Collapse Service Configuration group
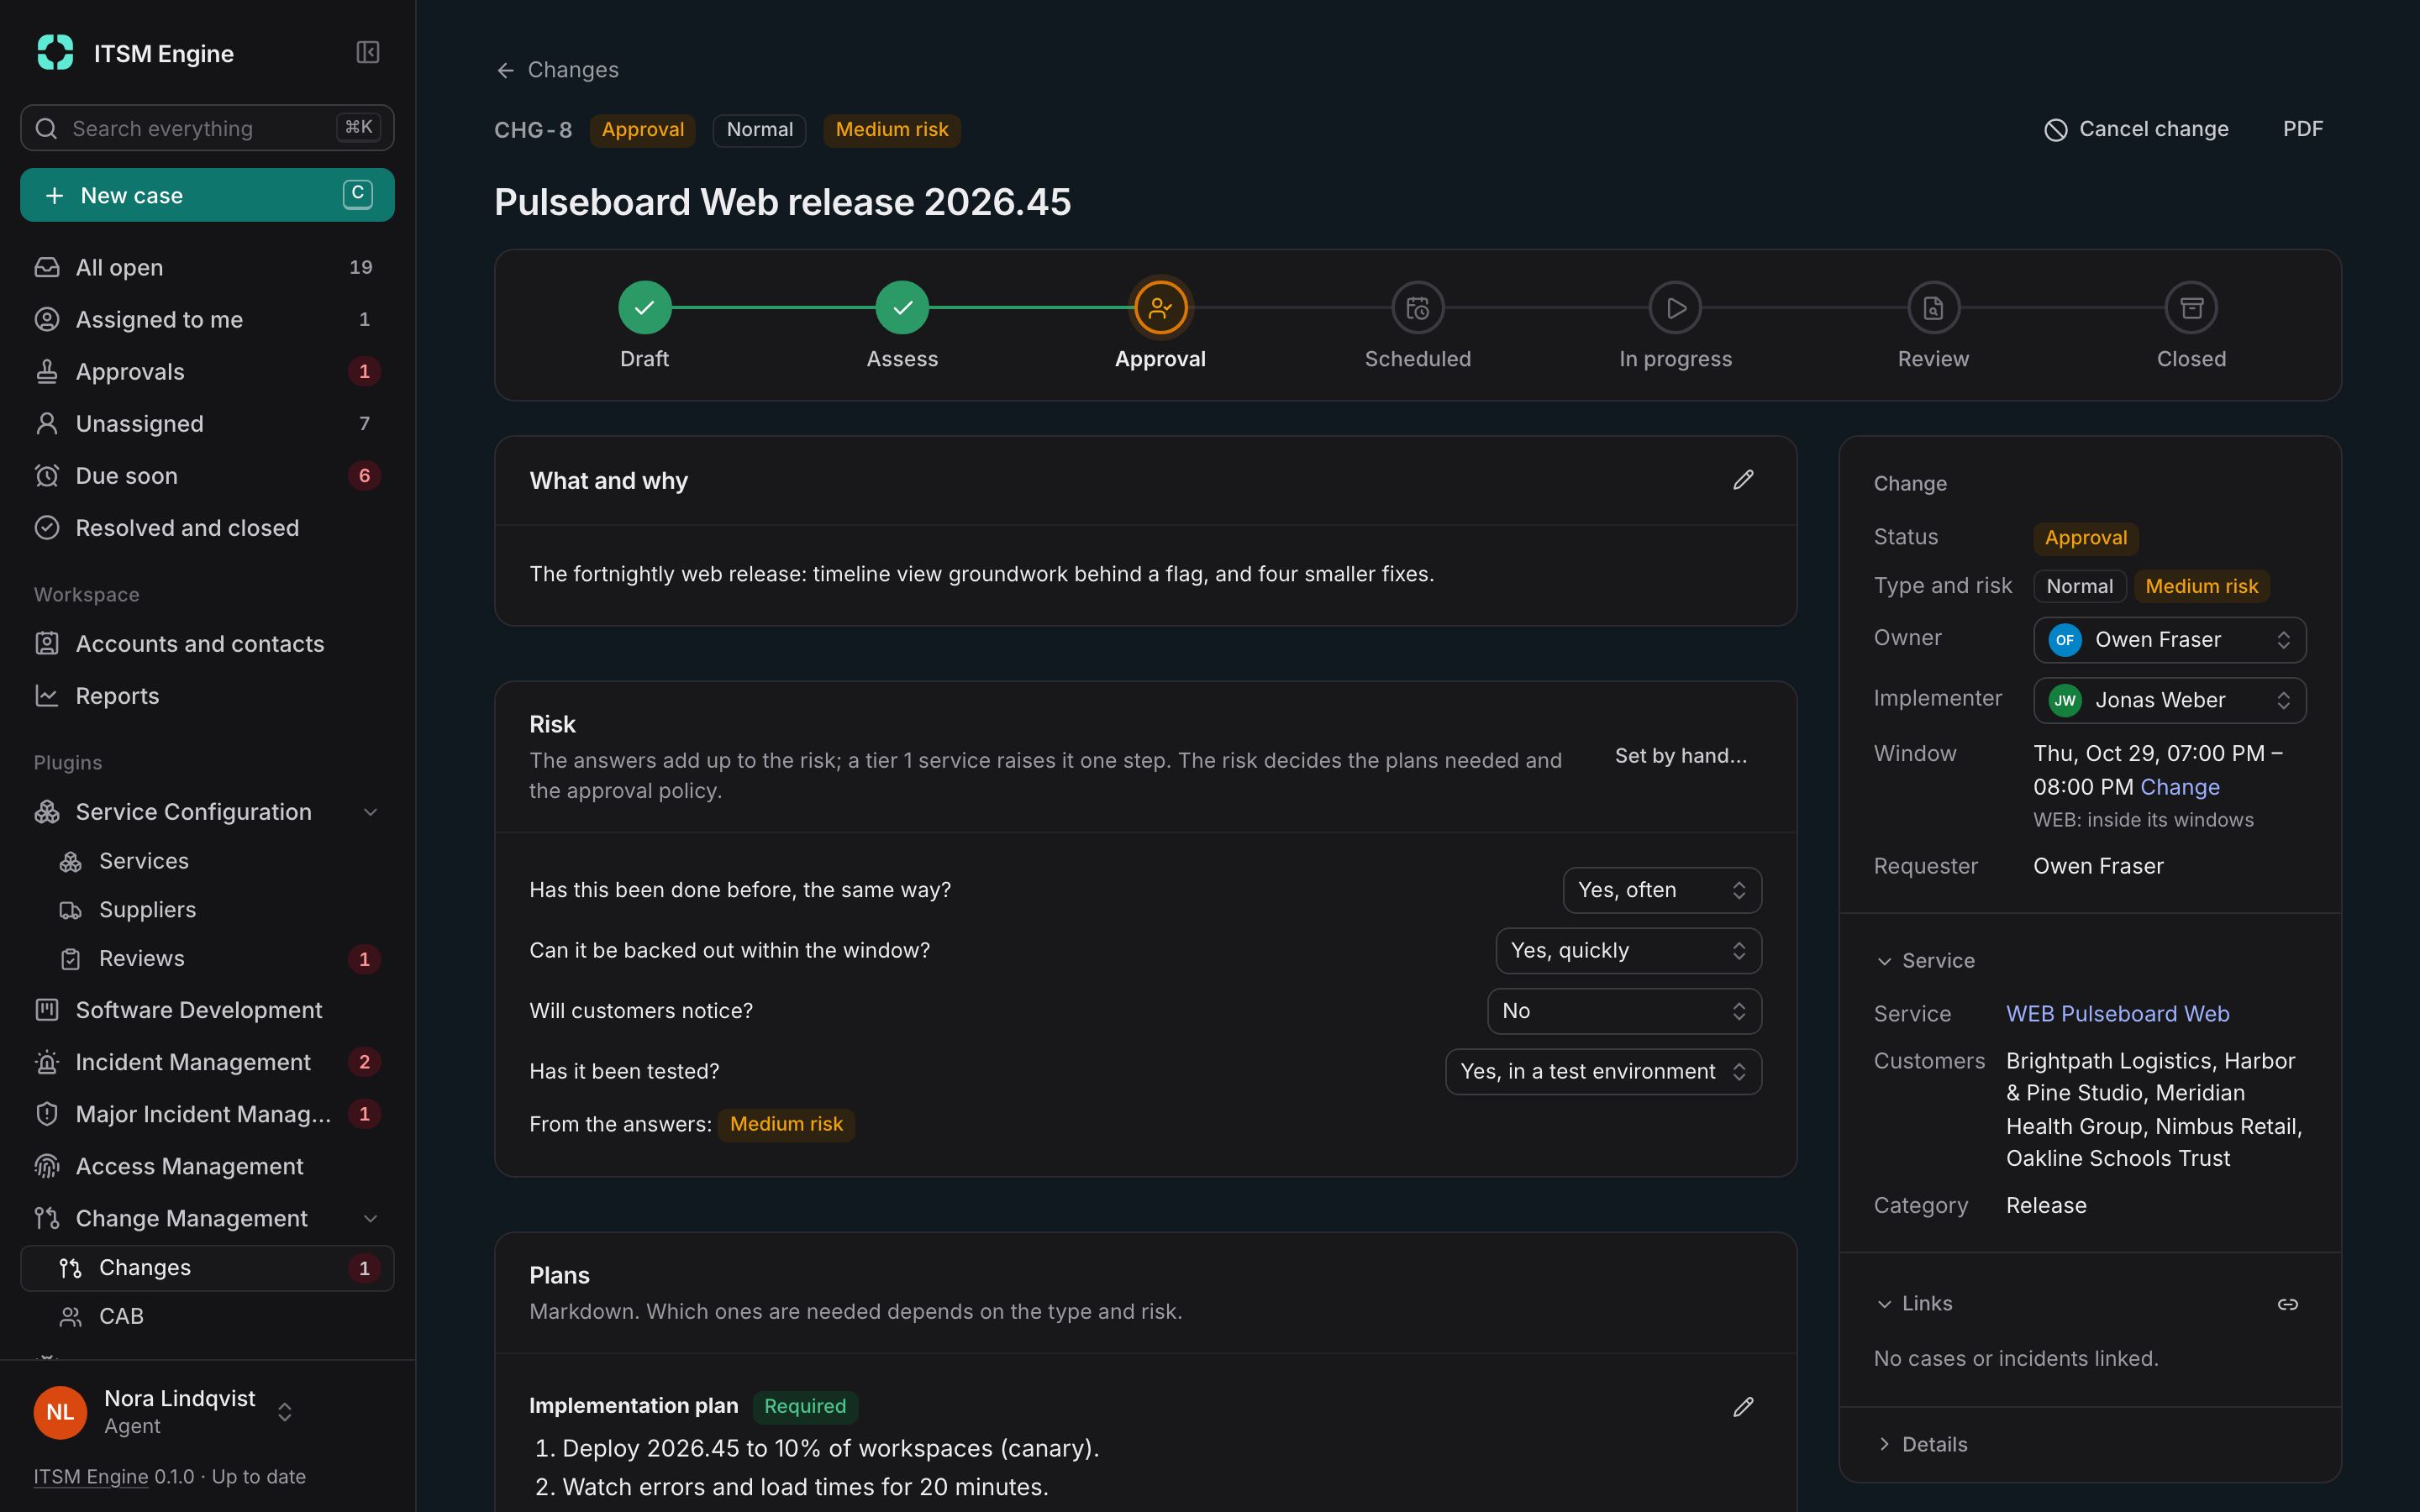 pyautogui.click(x=371, y=812)
